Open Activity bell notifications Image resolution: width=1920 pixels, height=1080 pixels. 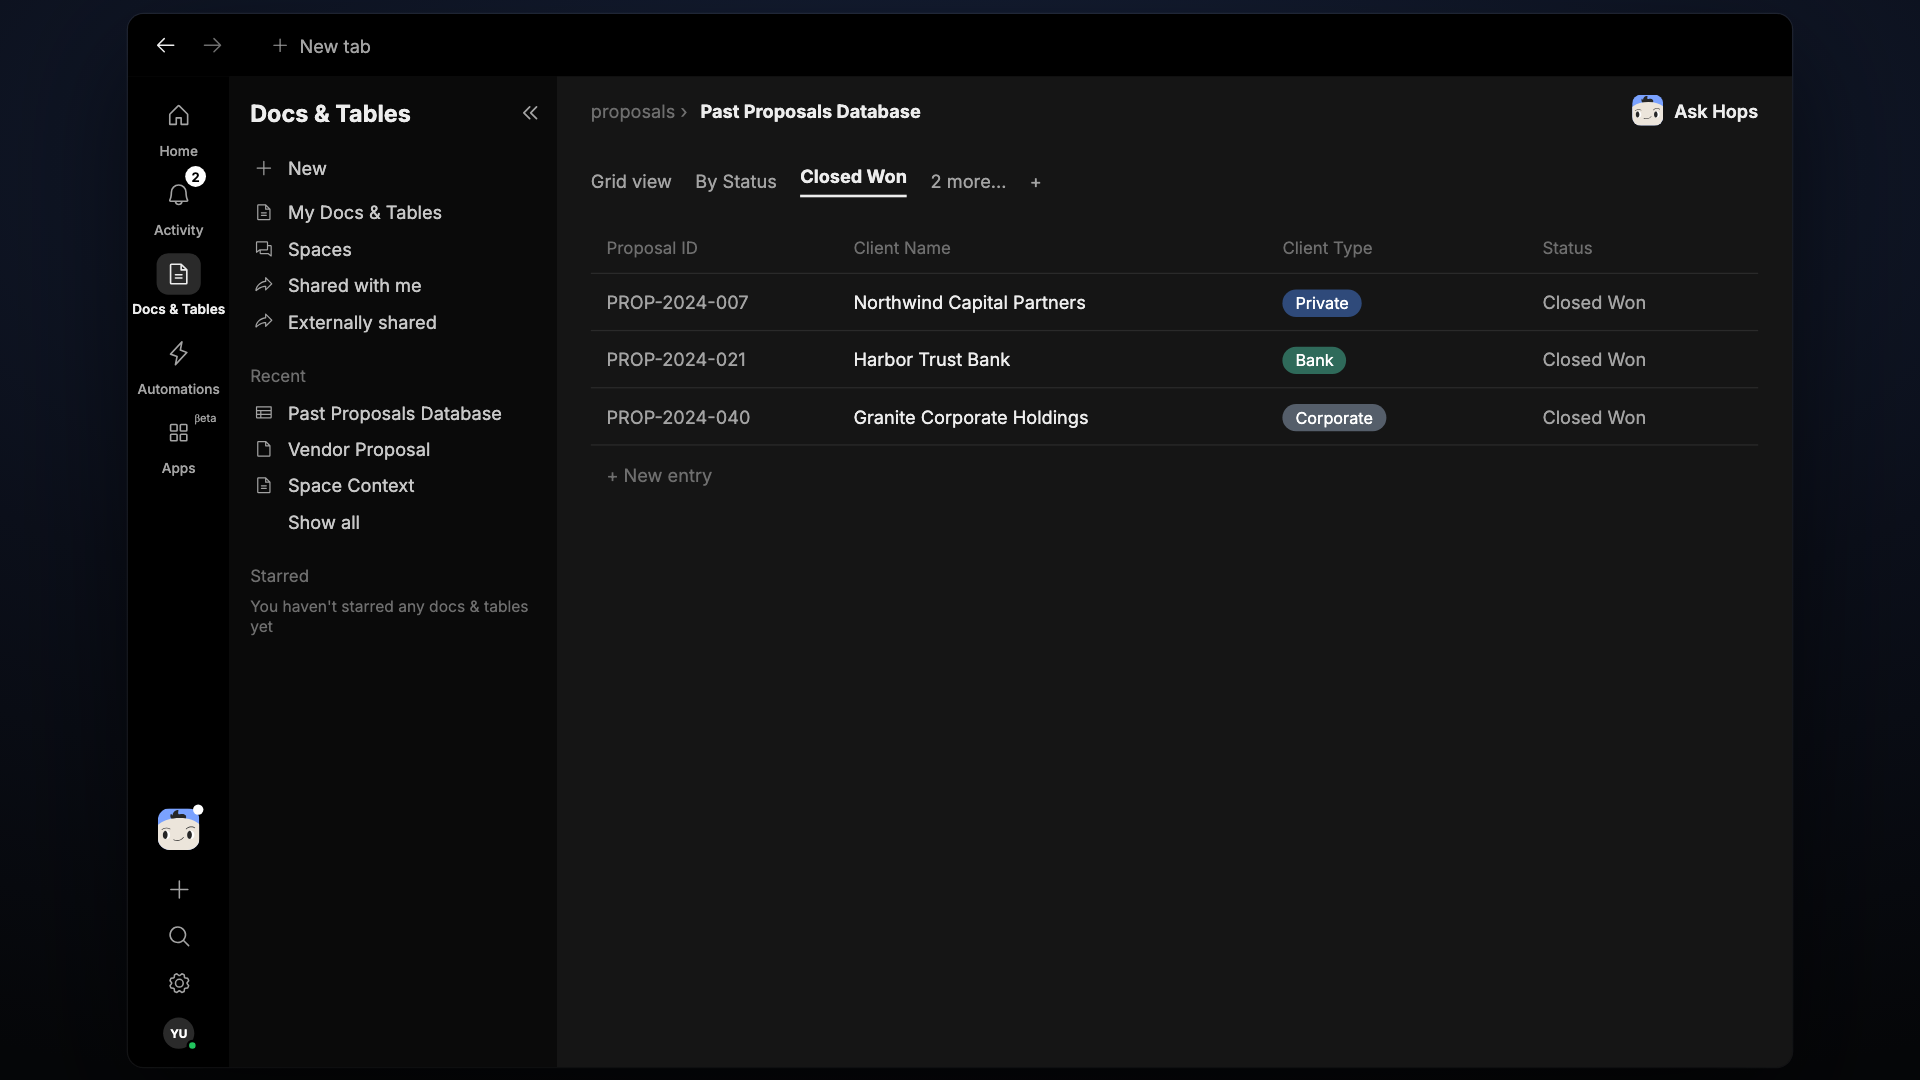coord(178,195)
